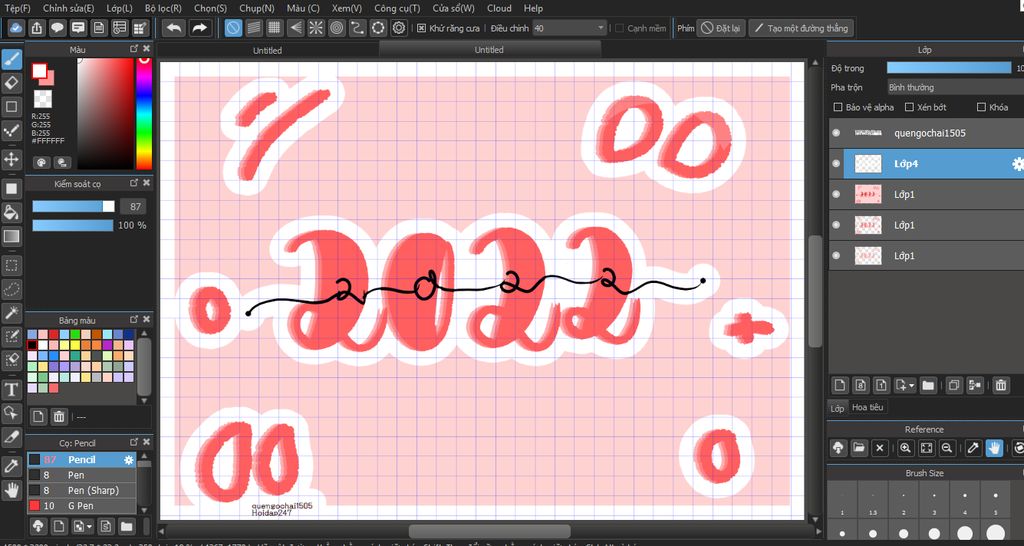1024x546 pixels.
Task: Expand add-layer dropdown arrow in layer panel
Action: tap(912, 385)
